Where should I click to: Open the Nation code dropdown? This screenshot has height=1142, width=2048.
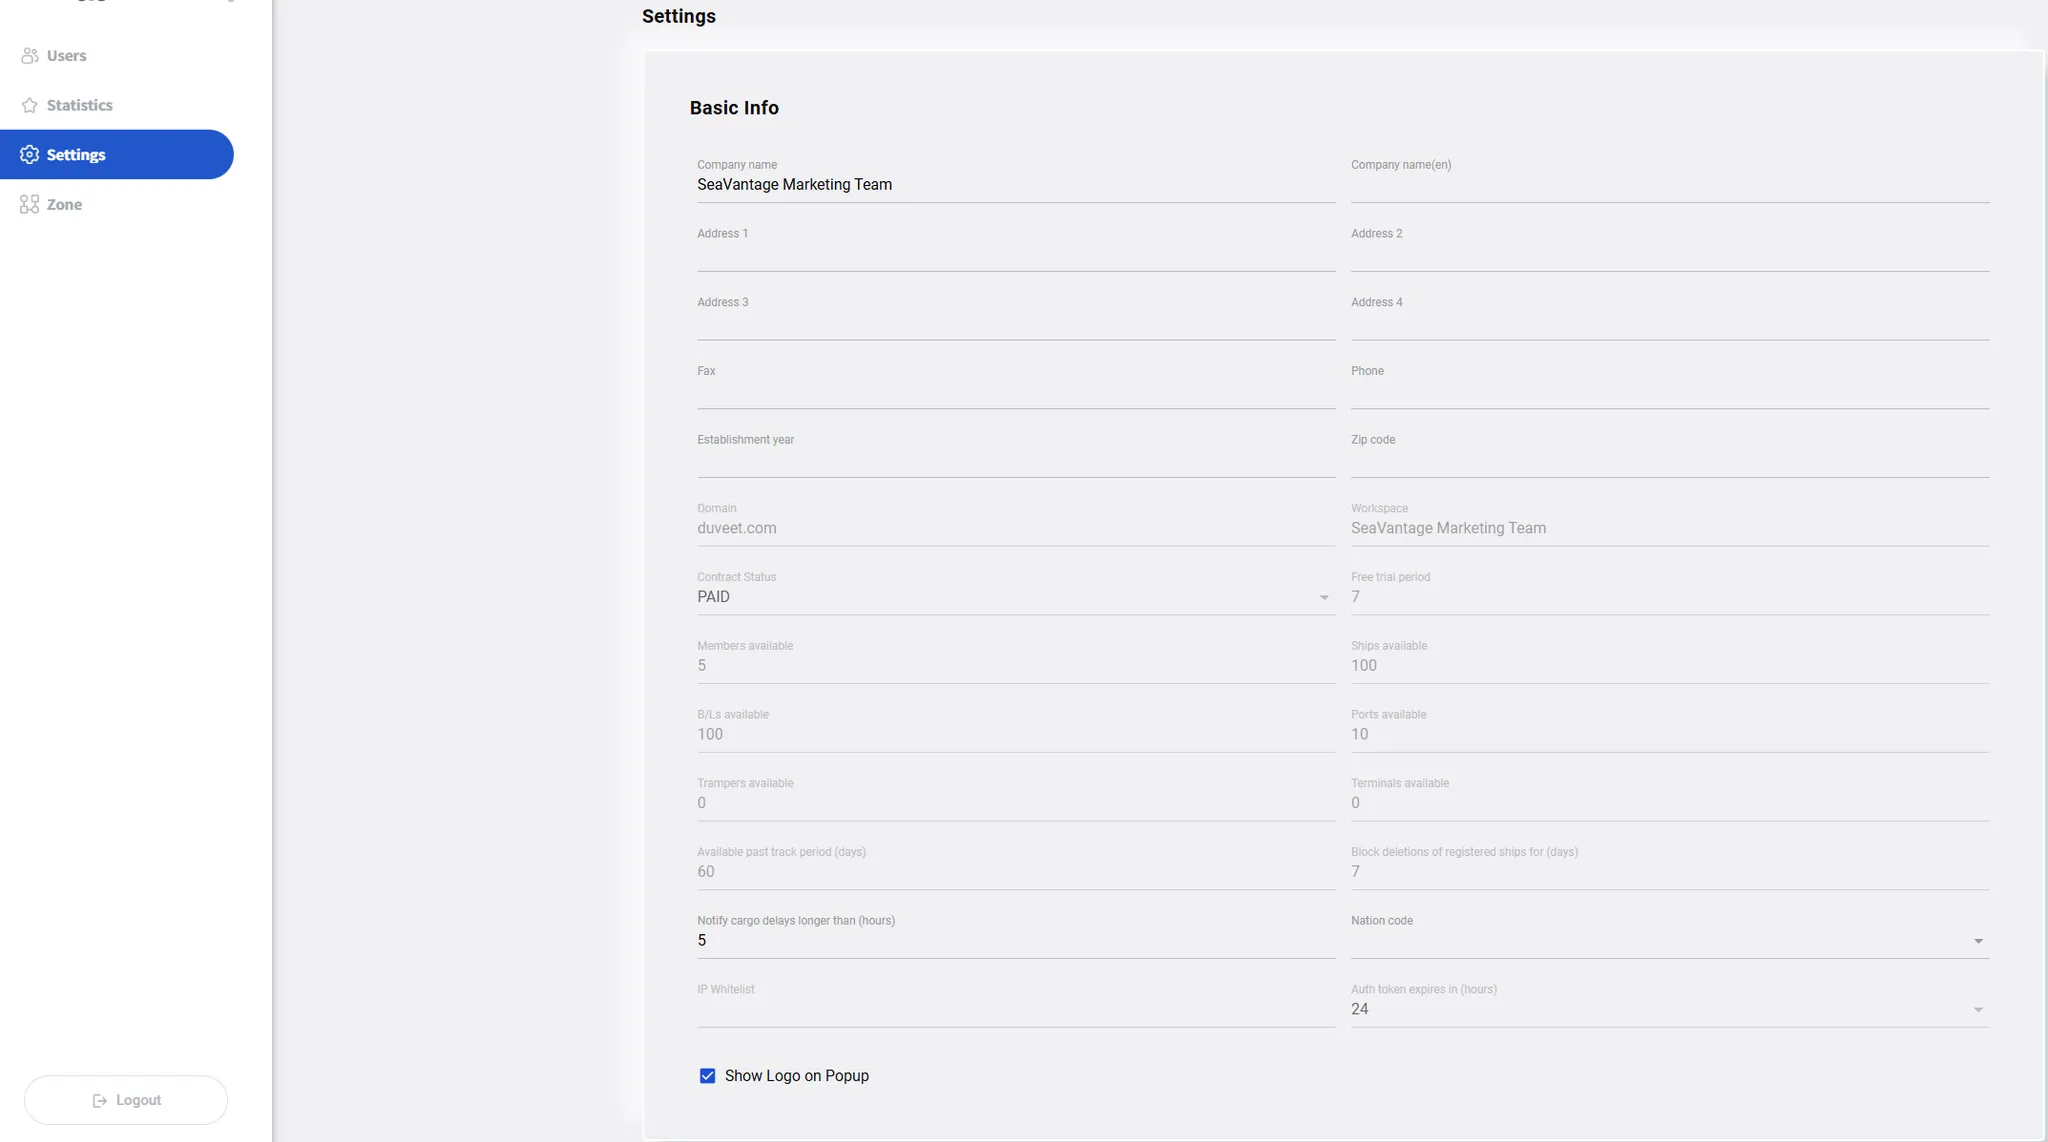[x=1977, y=941]
